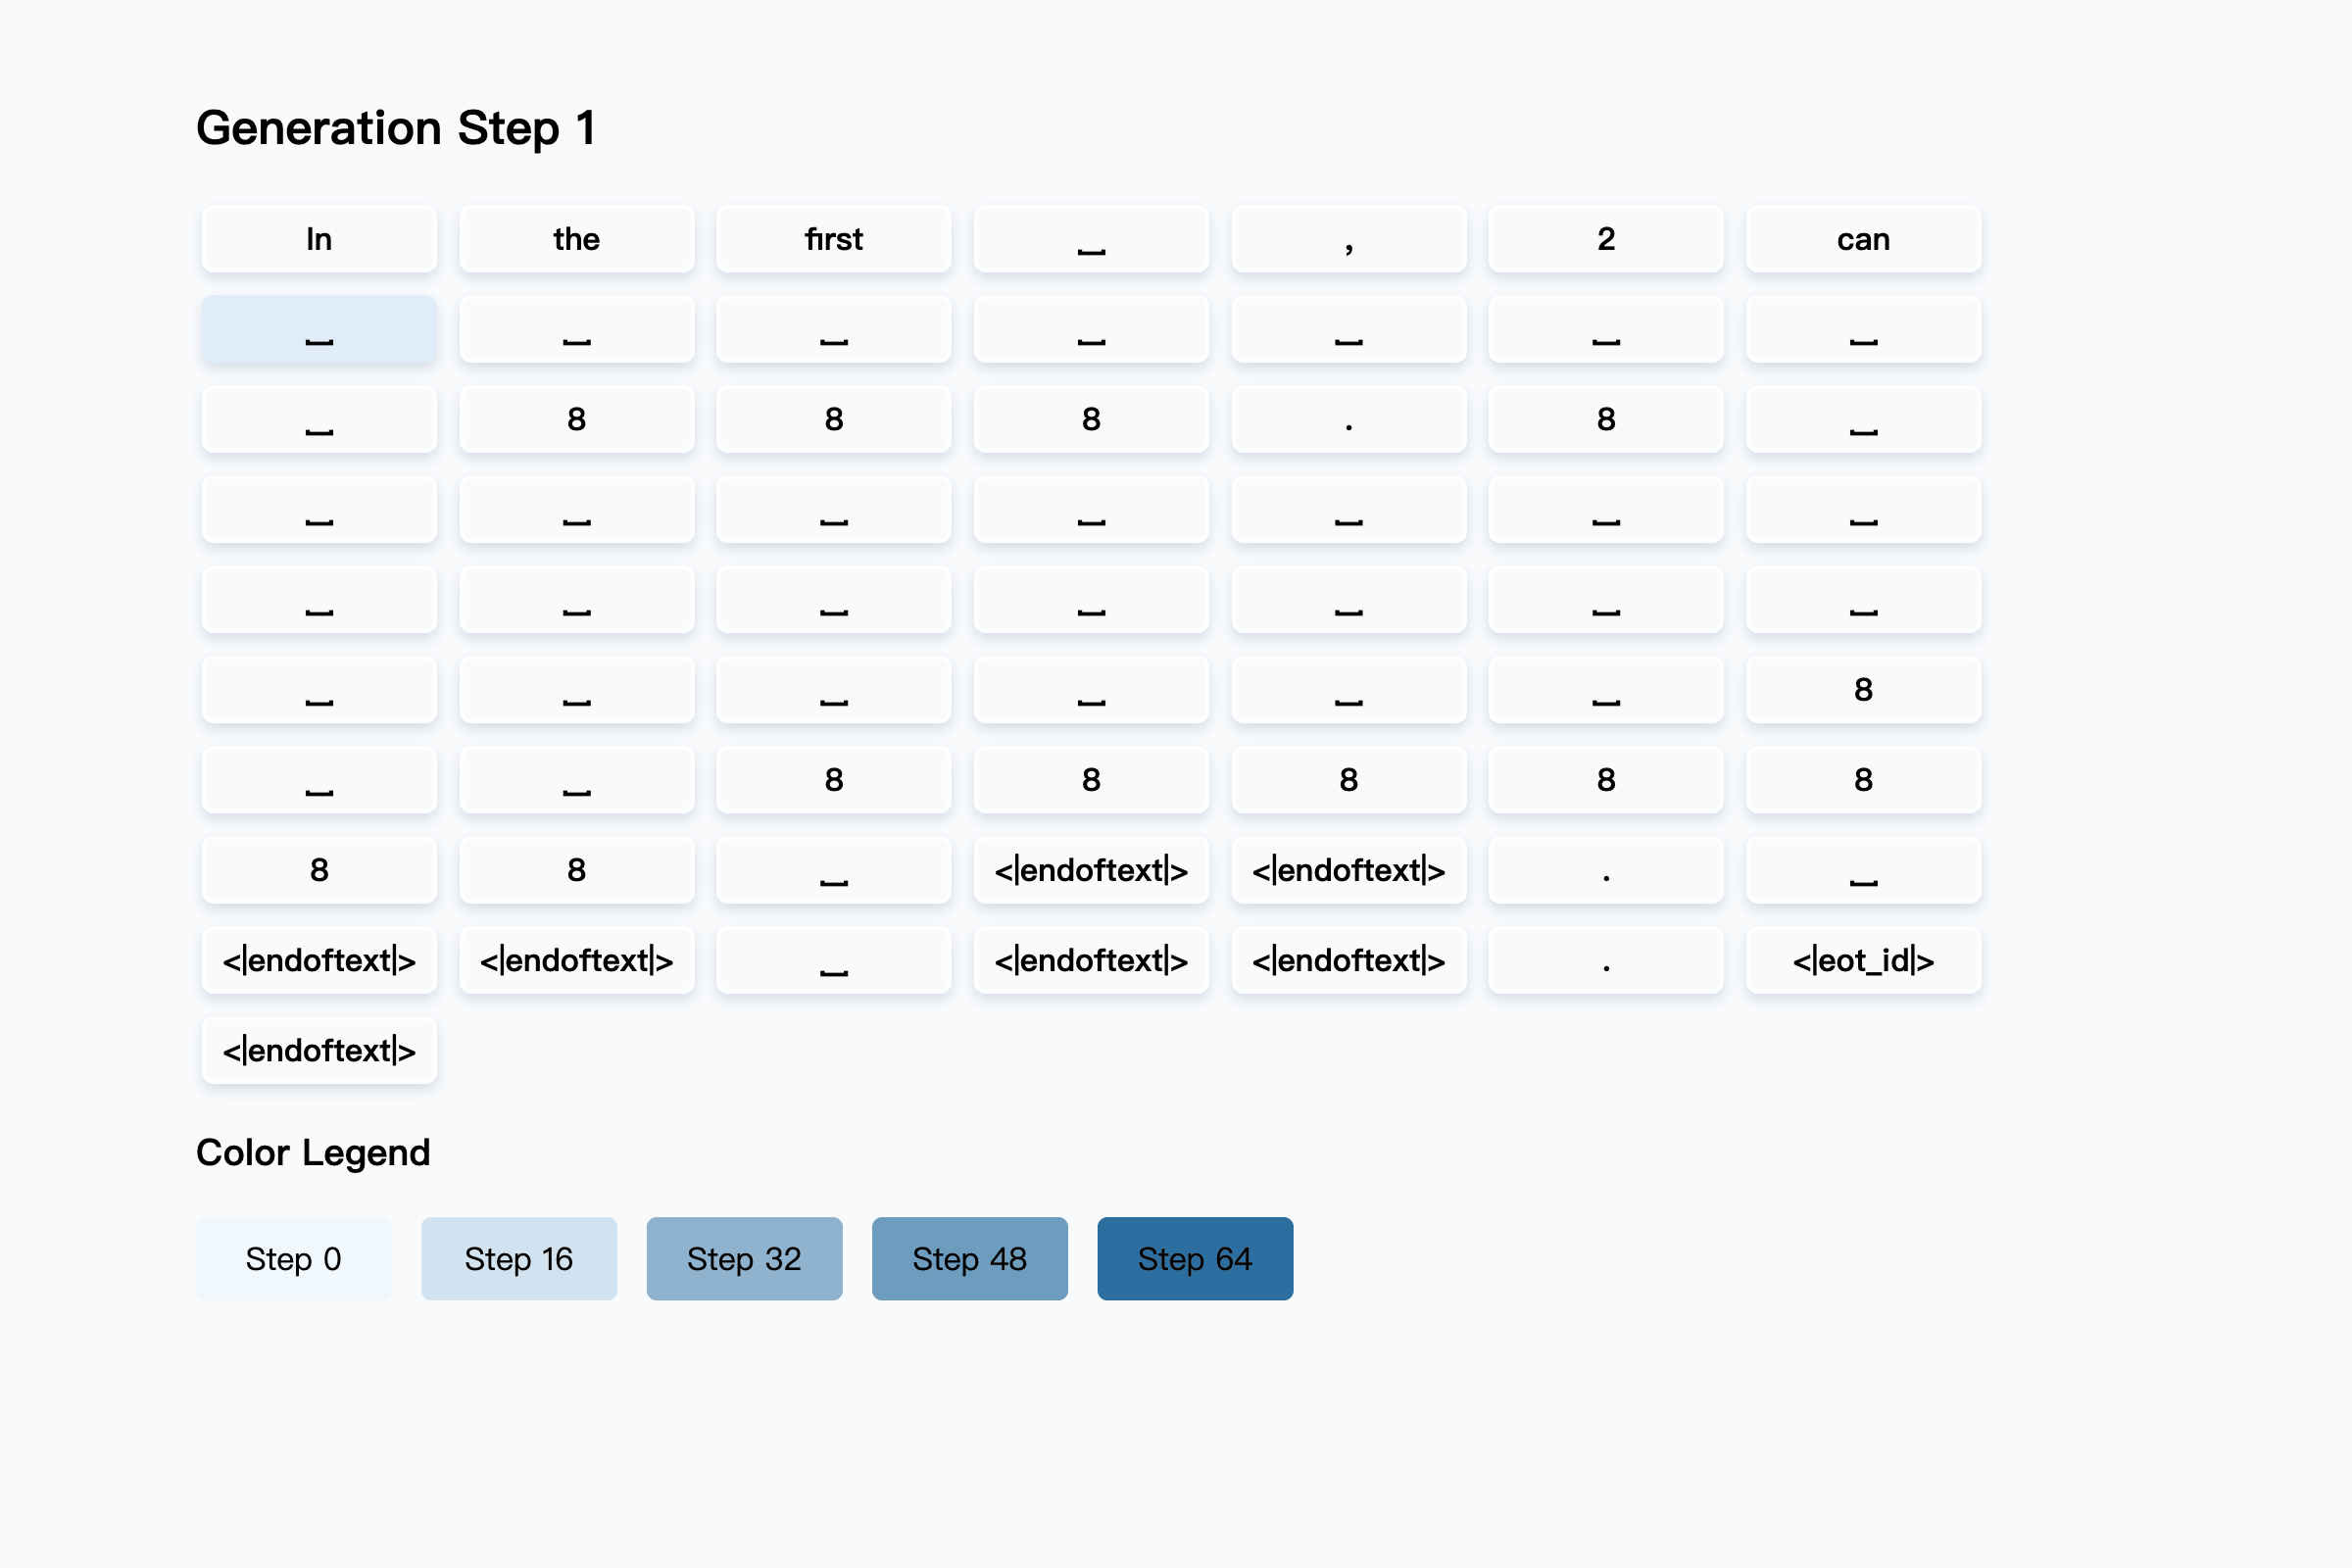Click the Step 48 legend swatch
This screenshot has height=1568, width=2352.
969,1258
